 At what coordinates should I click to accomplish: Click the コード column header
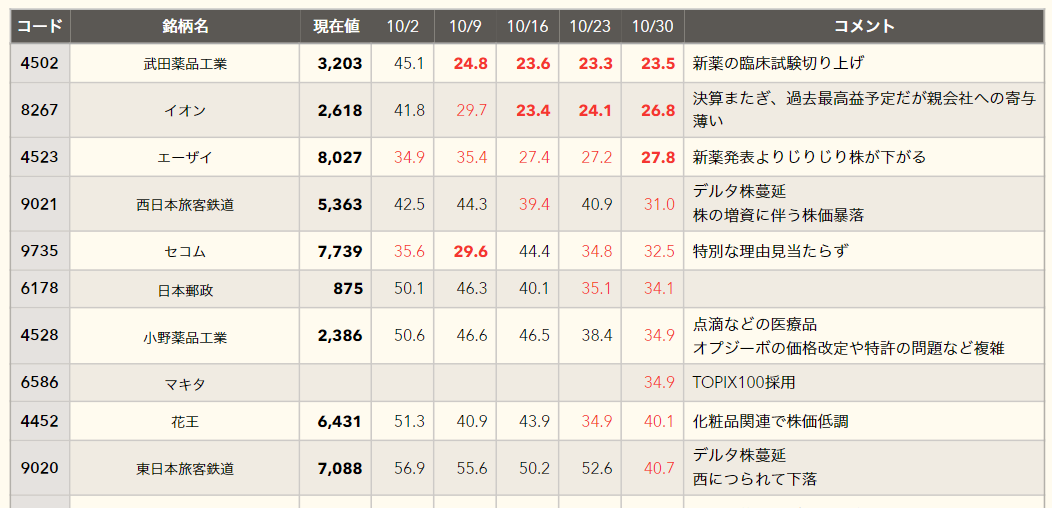click(x=40, y=26)
